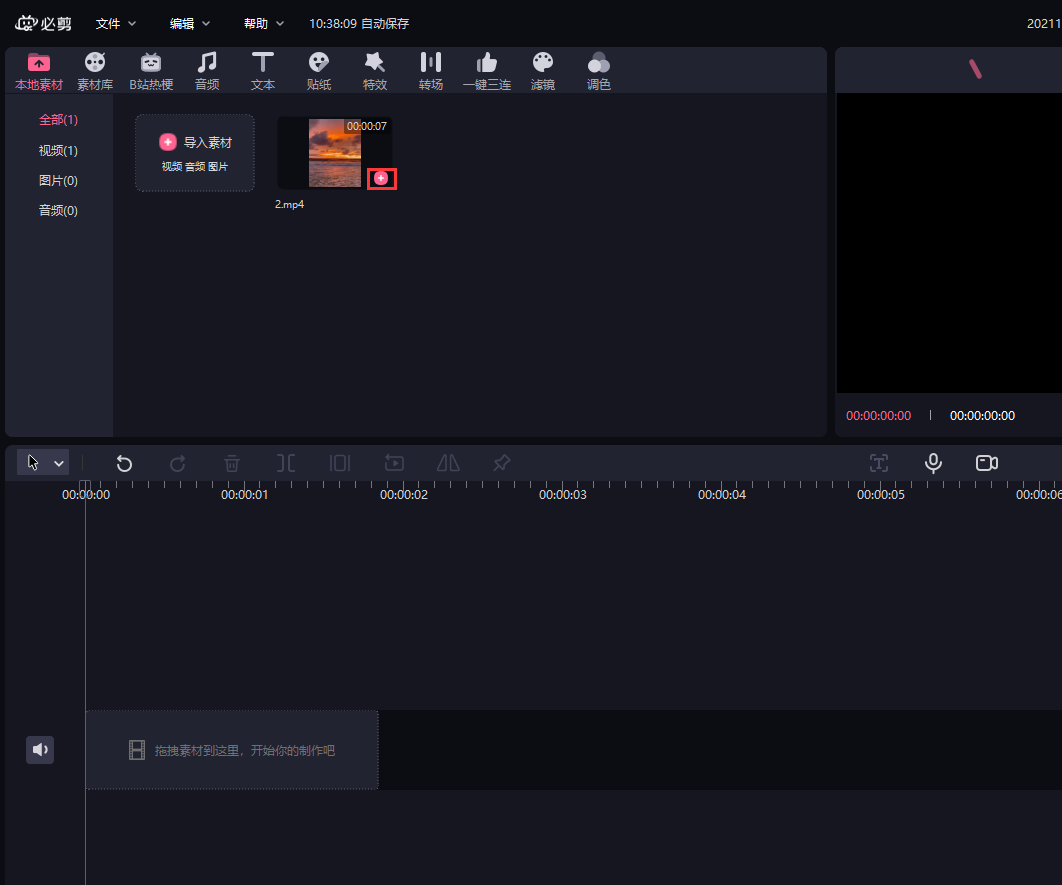
Task: Open the 特效 effects panel
Action: (375, 71)
